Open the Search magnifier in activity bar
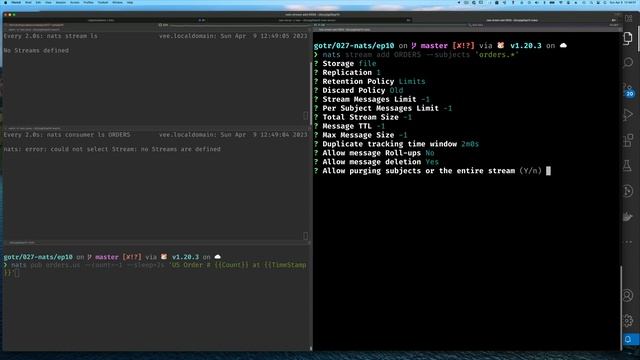This screenshot has width=640, height=360. tap(628, 62)
